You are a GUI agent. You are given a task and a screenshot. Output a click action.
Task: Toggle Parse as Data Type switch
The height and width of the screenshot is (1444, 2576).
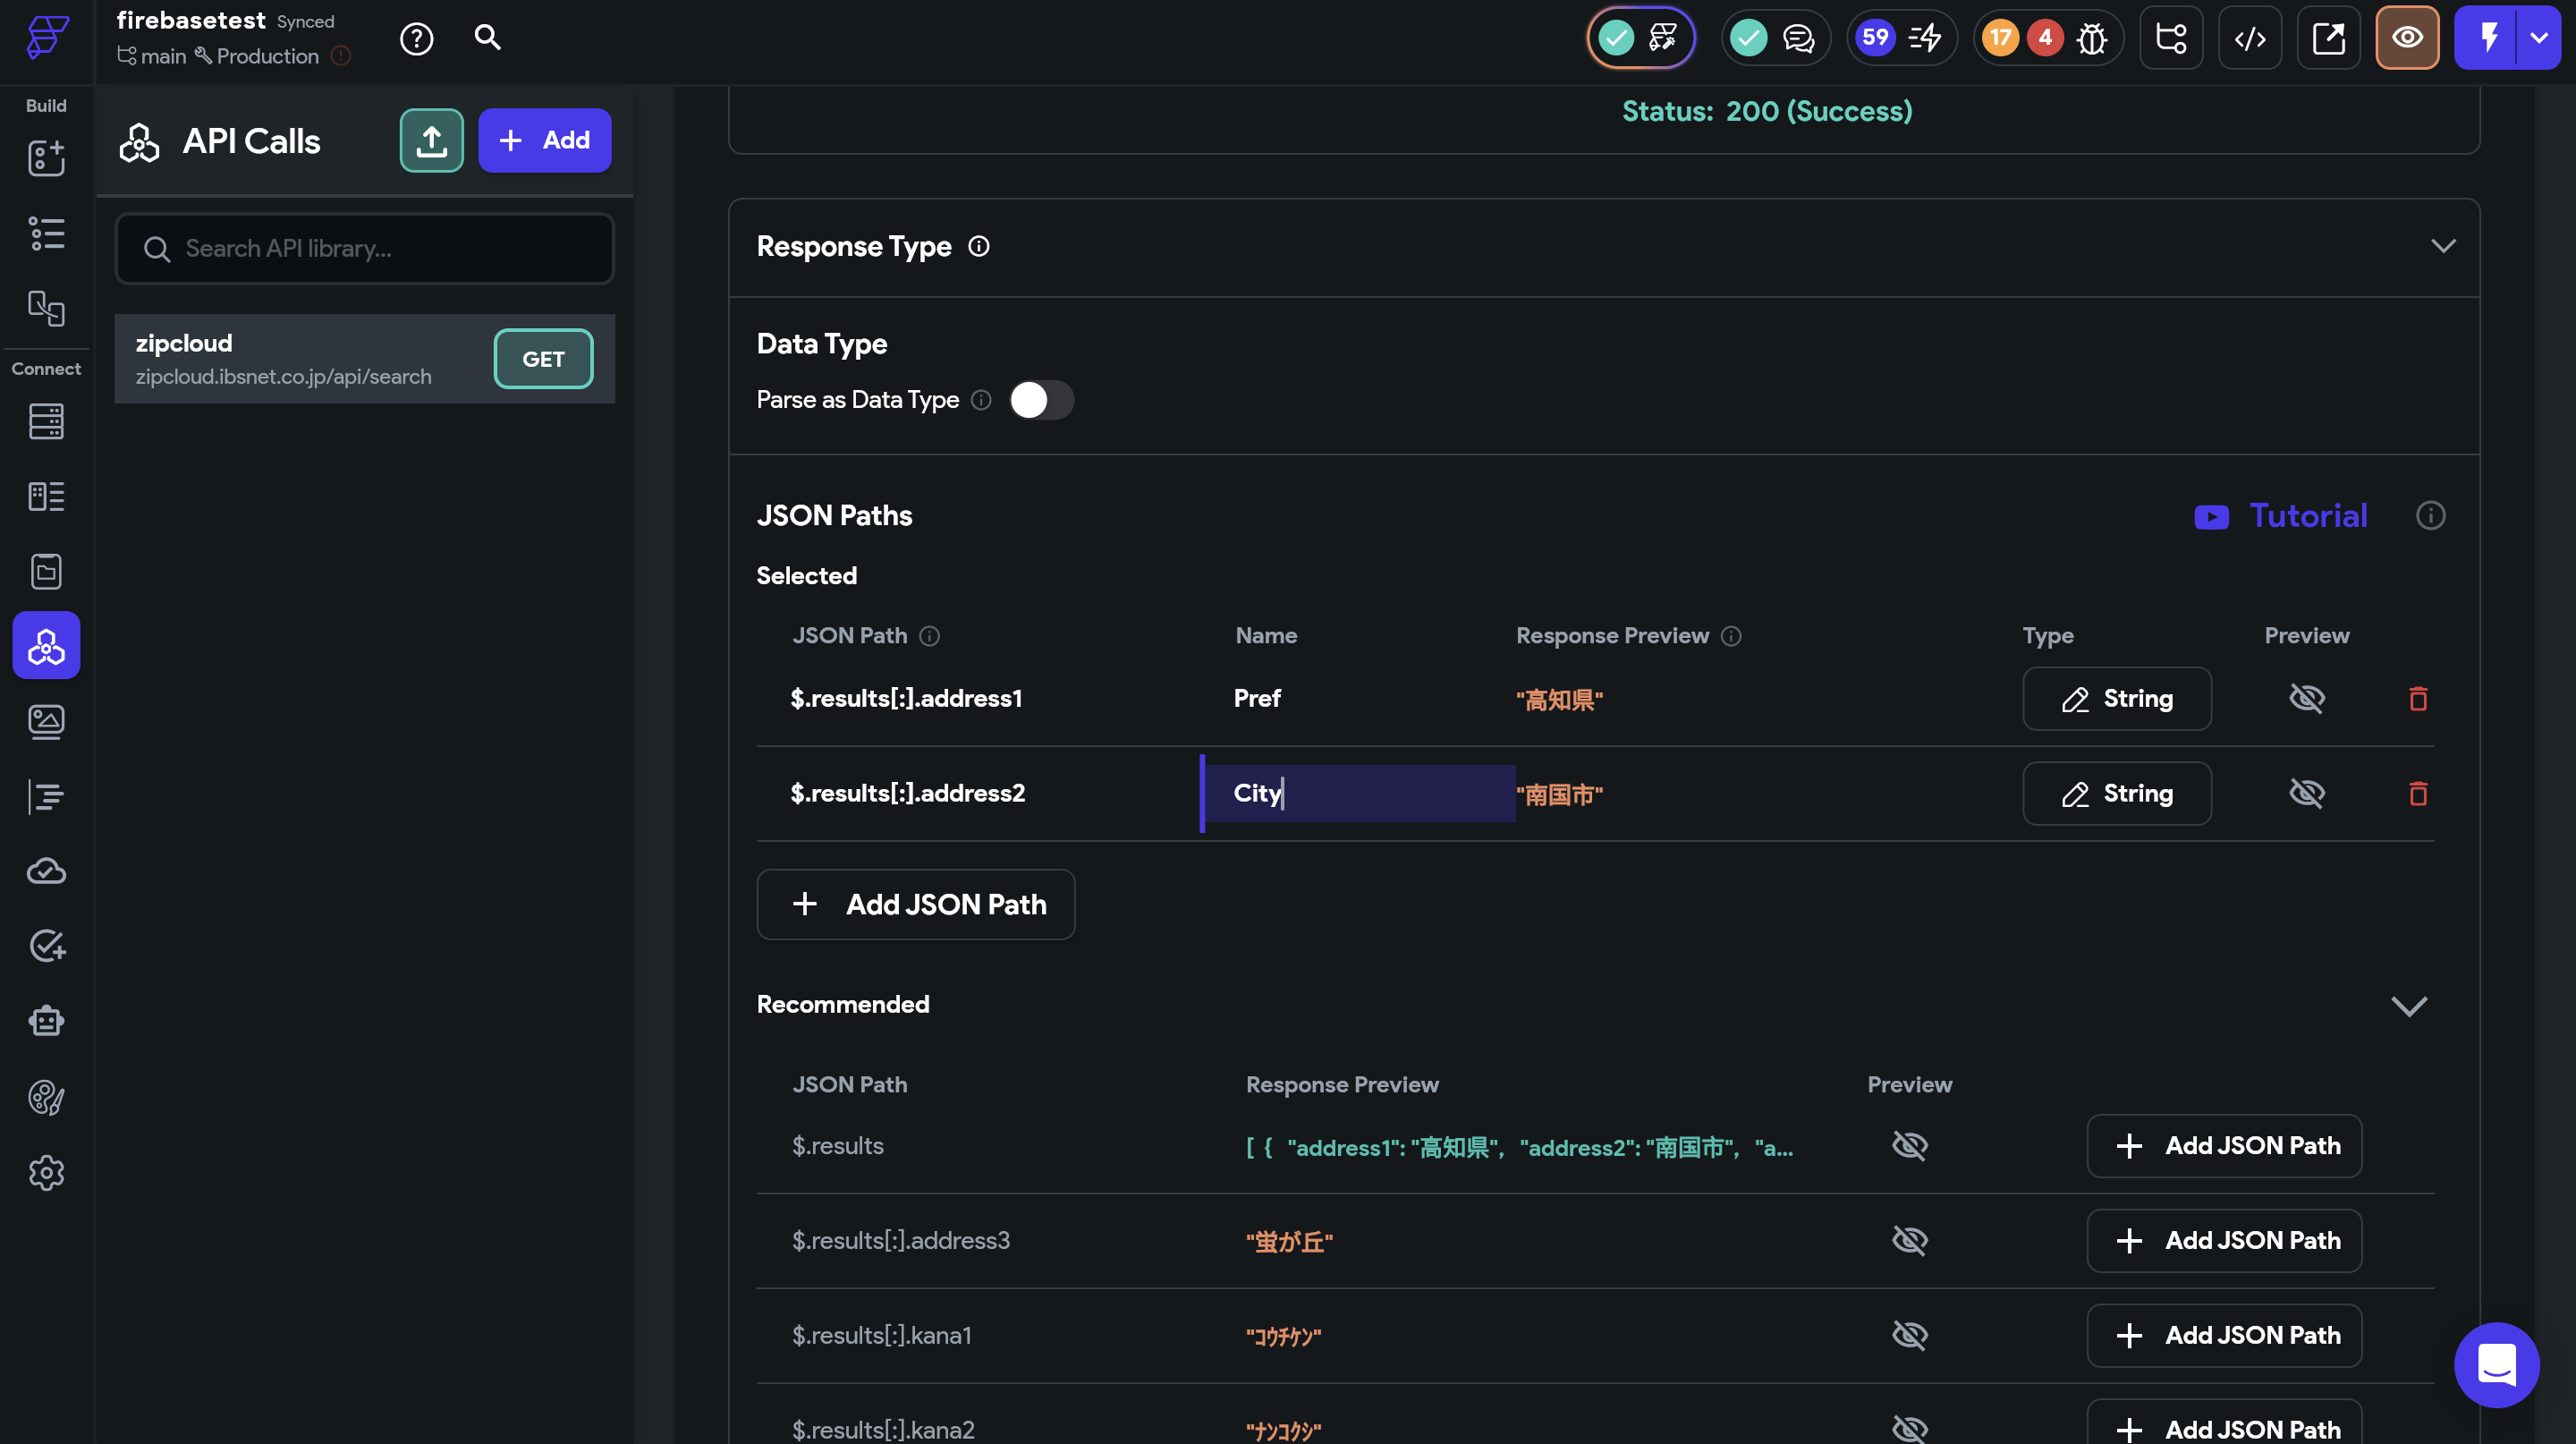(1040, 400)
